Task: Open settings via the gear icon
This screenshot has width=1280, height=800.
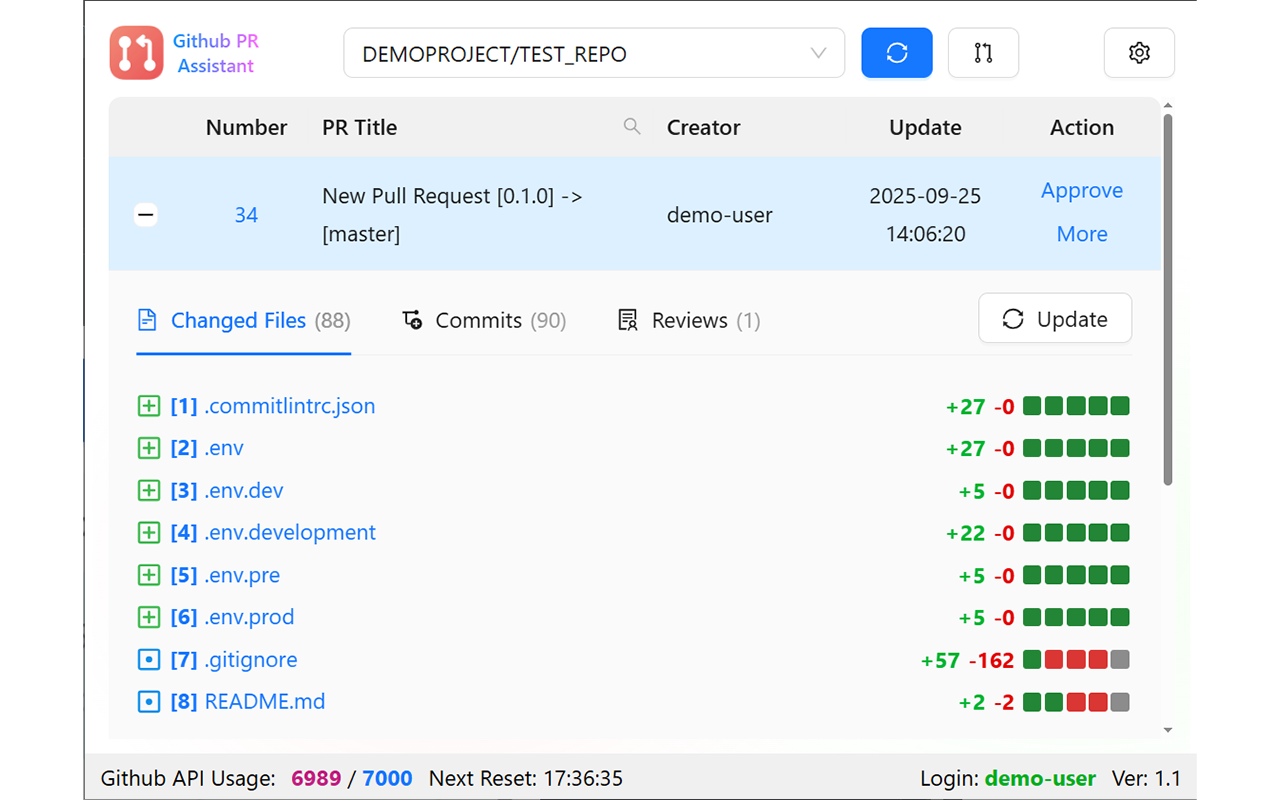Action: (x=1139, y=53)
